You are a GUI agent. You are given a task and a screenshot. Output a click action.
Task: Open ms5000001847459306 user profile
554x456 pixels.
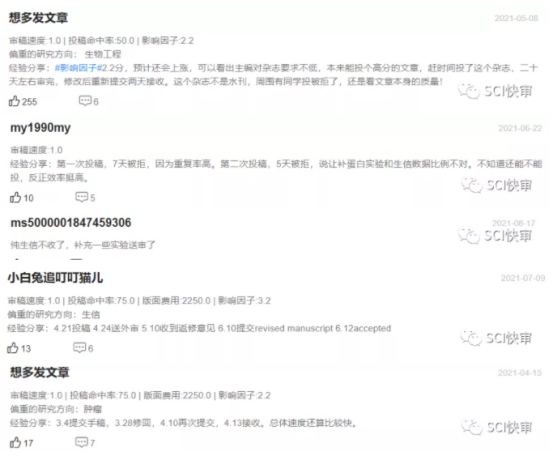tap(71, 223)
